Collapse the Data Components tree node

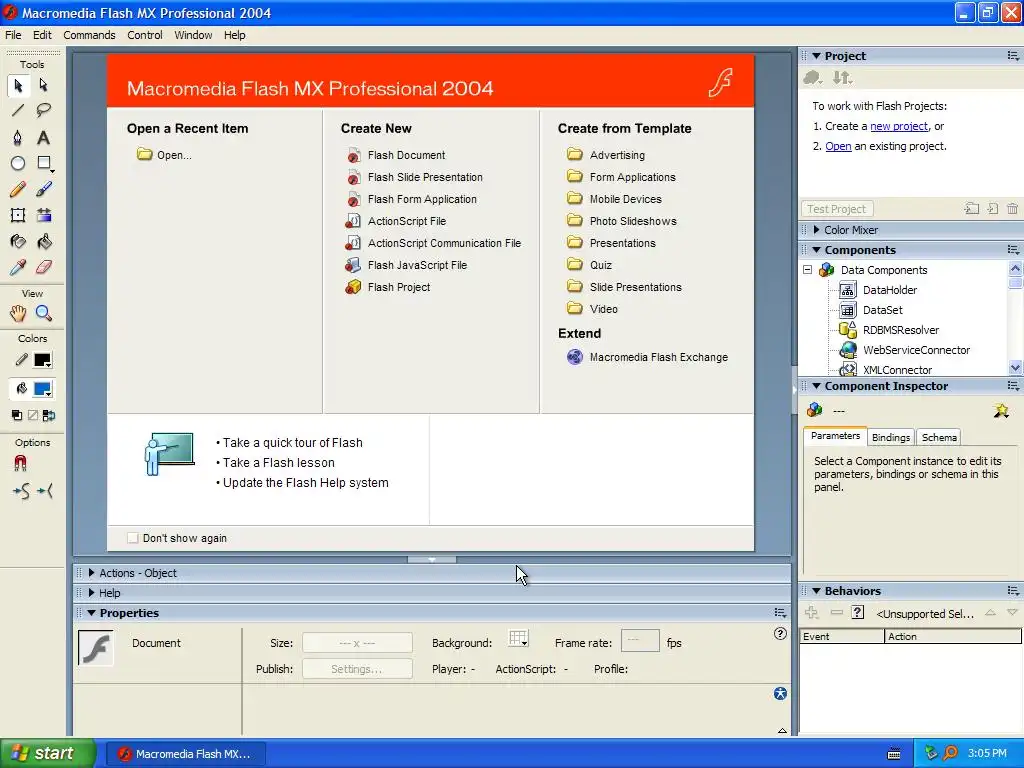pyautogui.click(x=808, y=270)
